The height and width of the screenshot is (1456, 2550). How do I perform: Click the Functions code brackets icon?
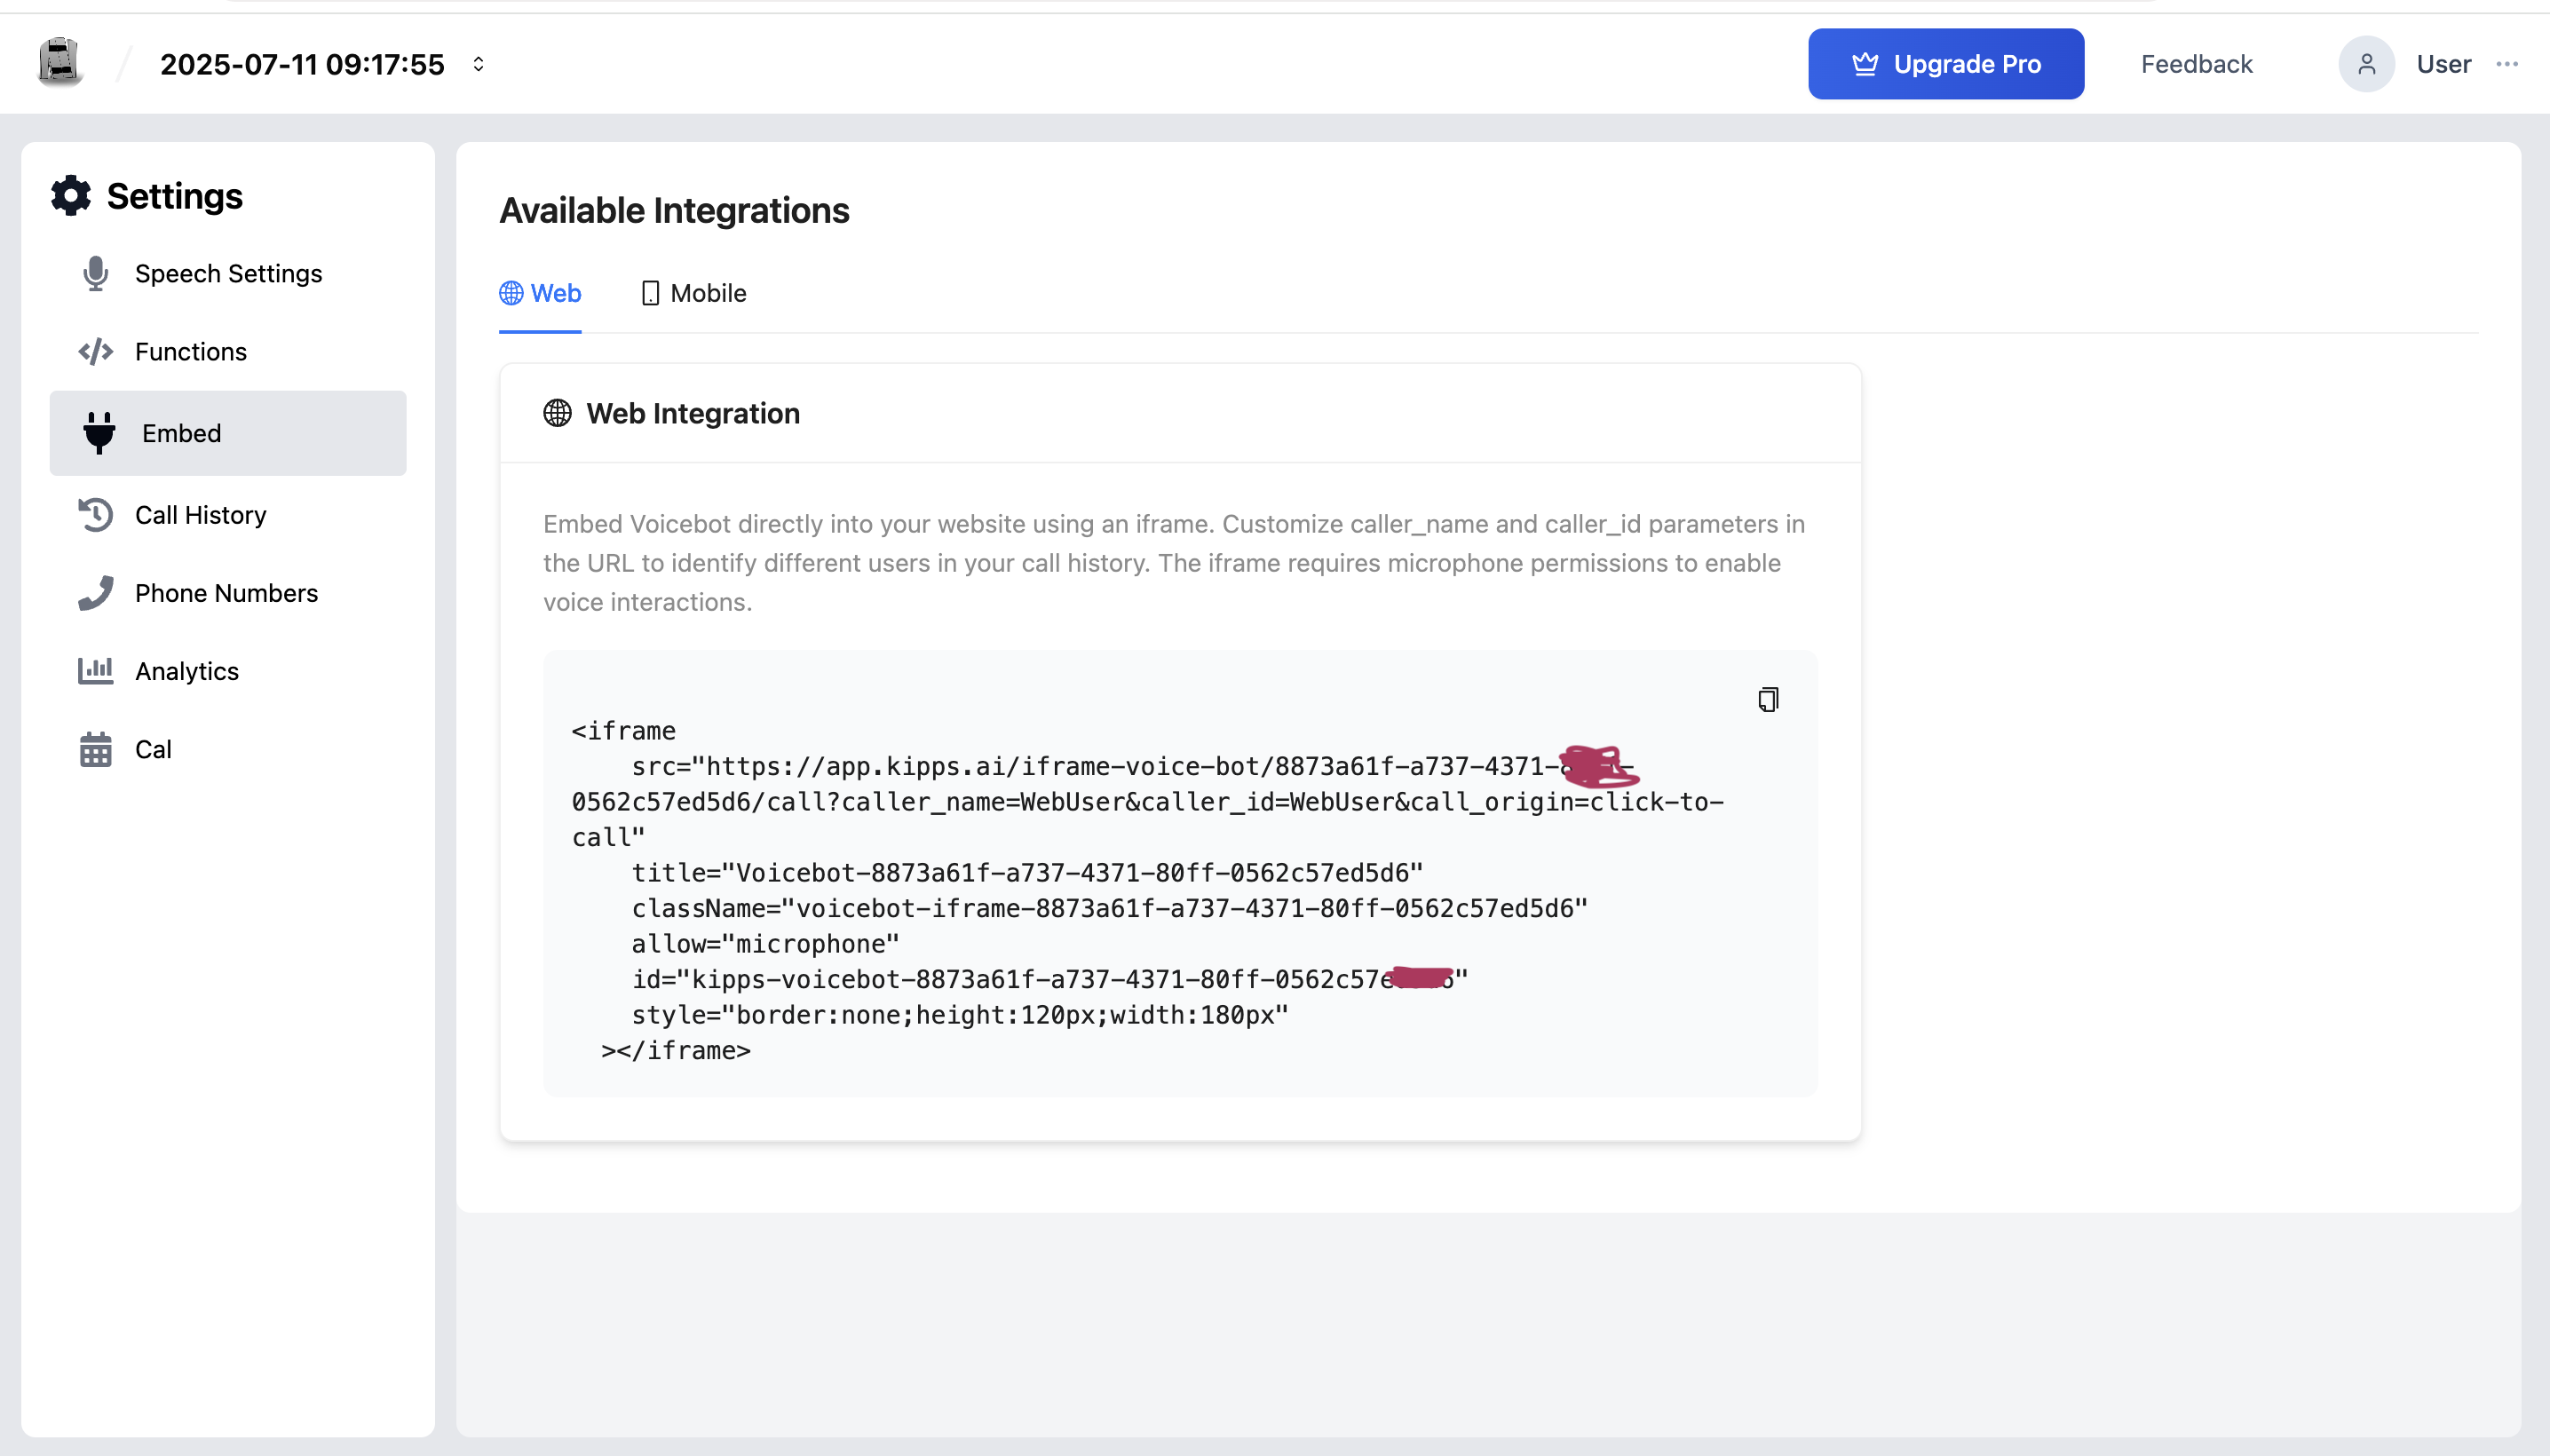pyautogui.click(x=96, y=352)
